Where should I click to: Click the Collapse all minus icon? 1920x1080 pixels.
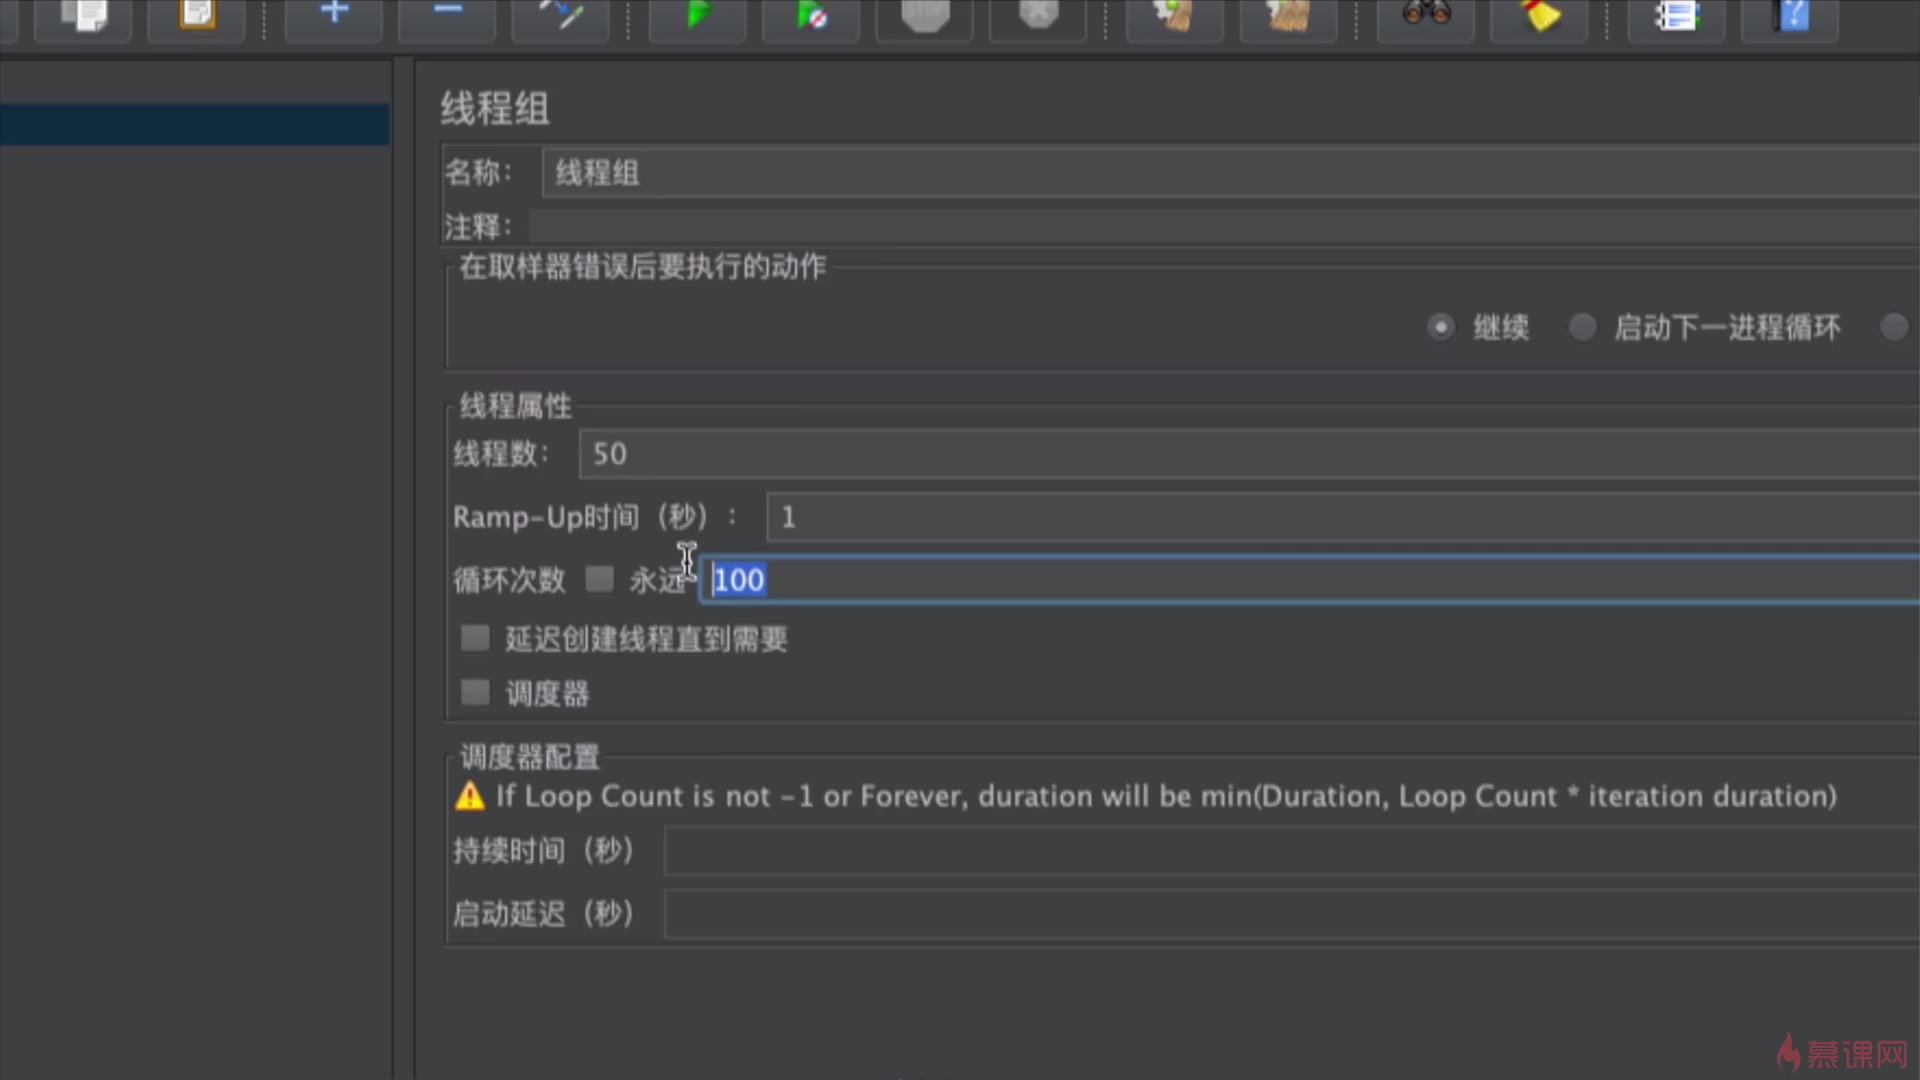coord(447,14)
